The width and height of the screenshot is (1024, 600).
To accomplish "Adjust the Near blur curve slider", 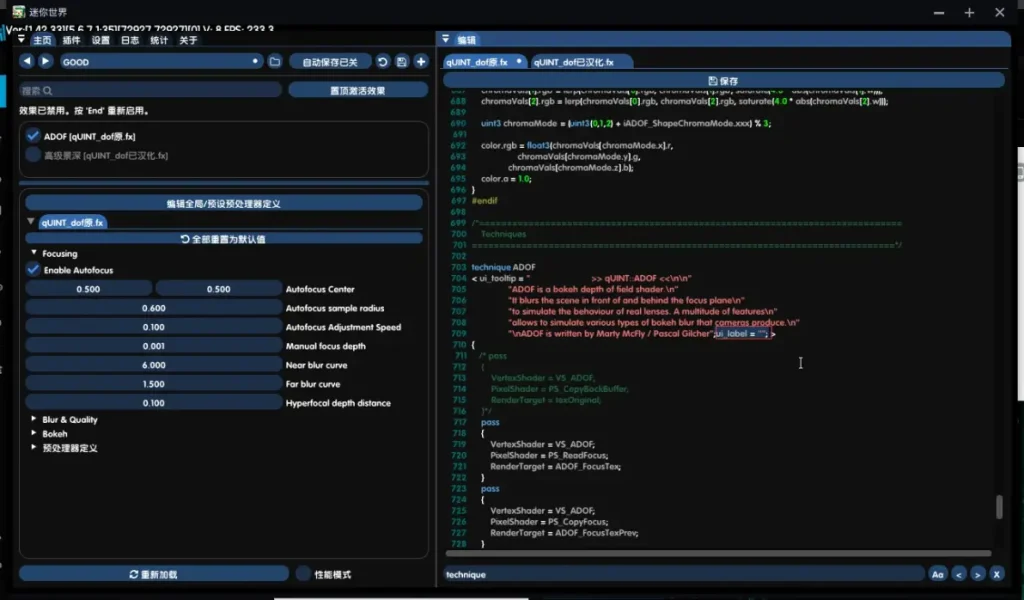I will 153,365.
